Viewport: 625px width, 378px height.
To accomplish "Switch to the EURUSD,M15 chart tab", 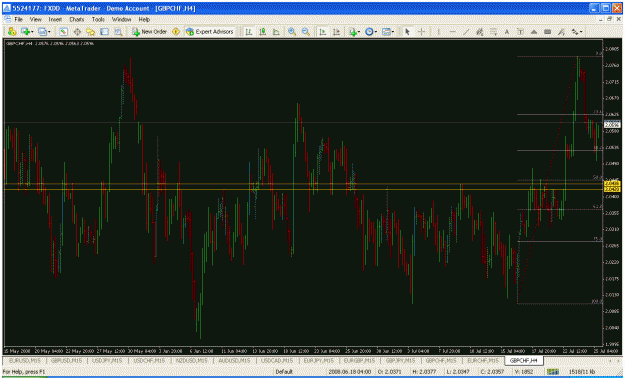I will tap(25, 360).
